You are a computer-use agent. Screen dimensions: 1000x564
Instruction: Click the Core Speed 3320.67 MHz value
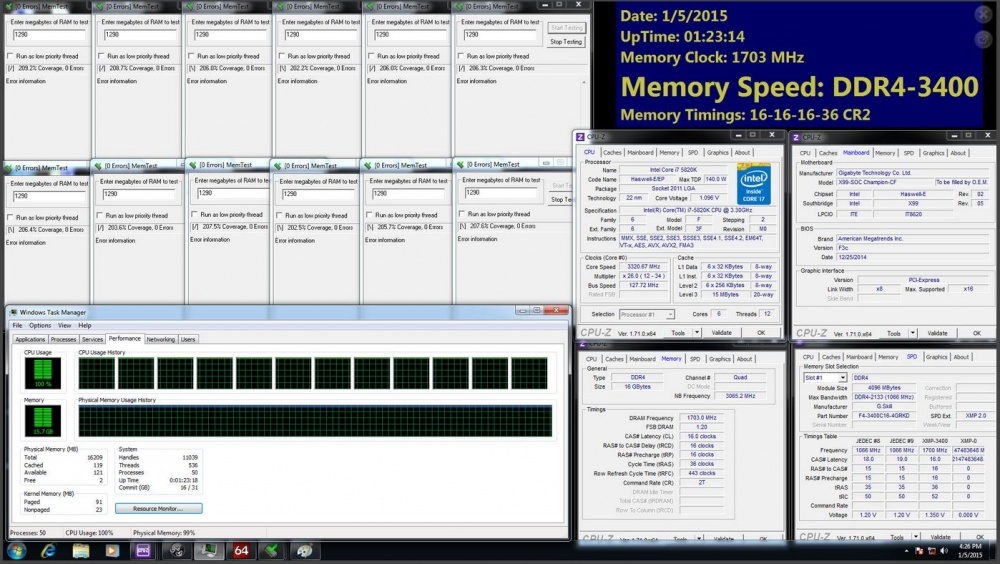coord(643,267)
